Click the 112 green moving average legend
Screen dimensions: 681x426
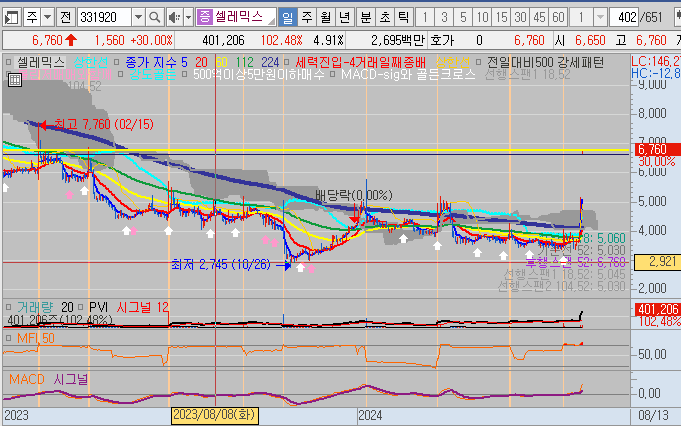click(245, 63)
